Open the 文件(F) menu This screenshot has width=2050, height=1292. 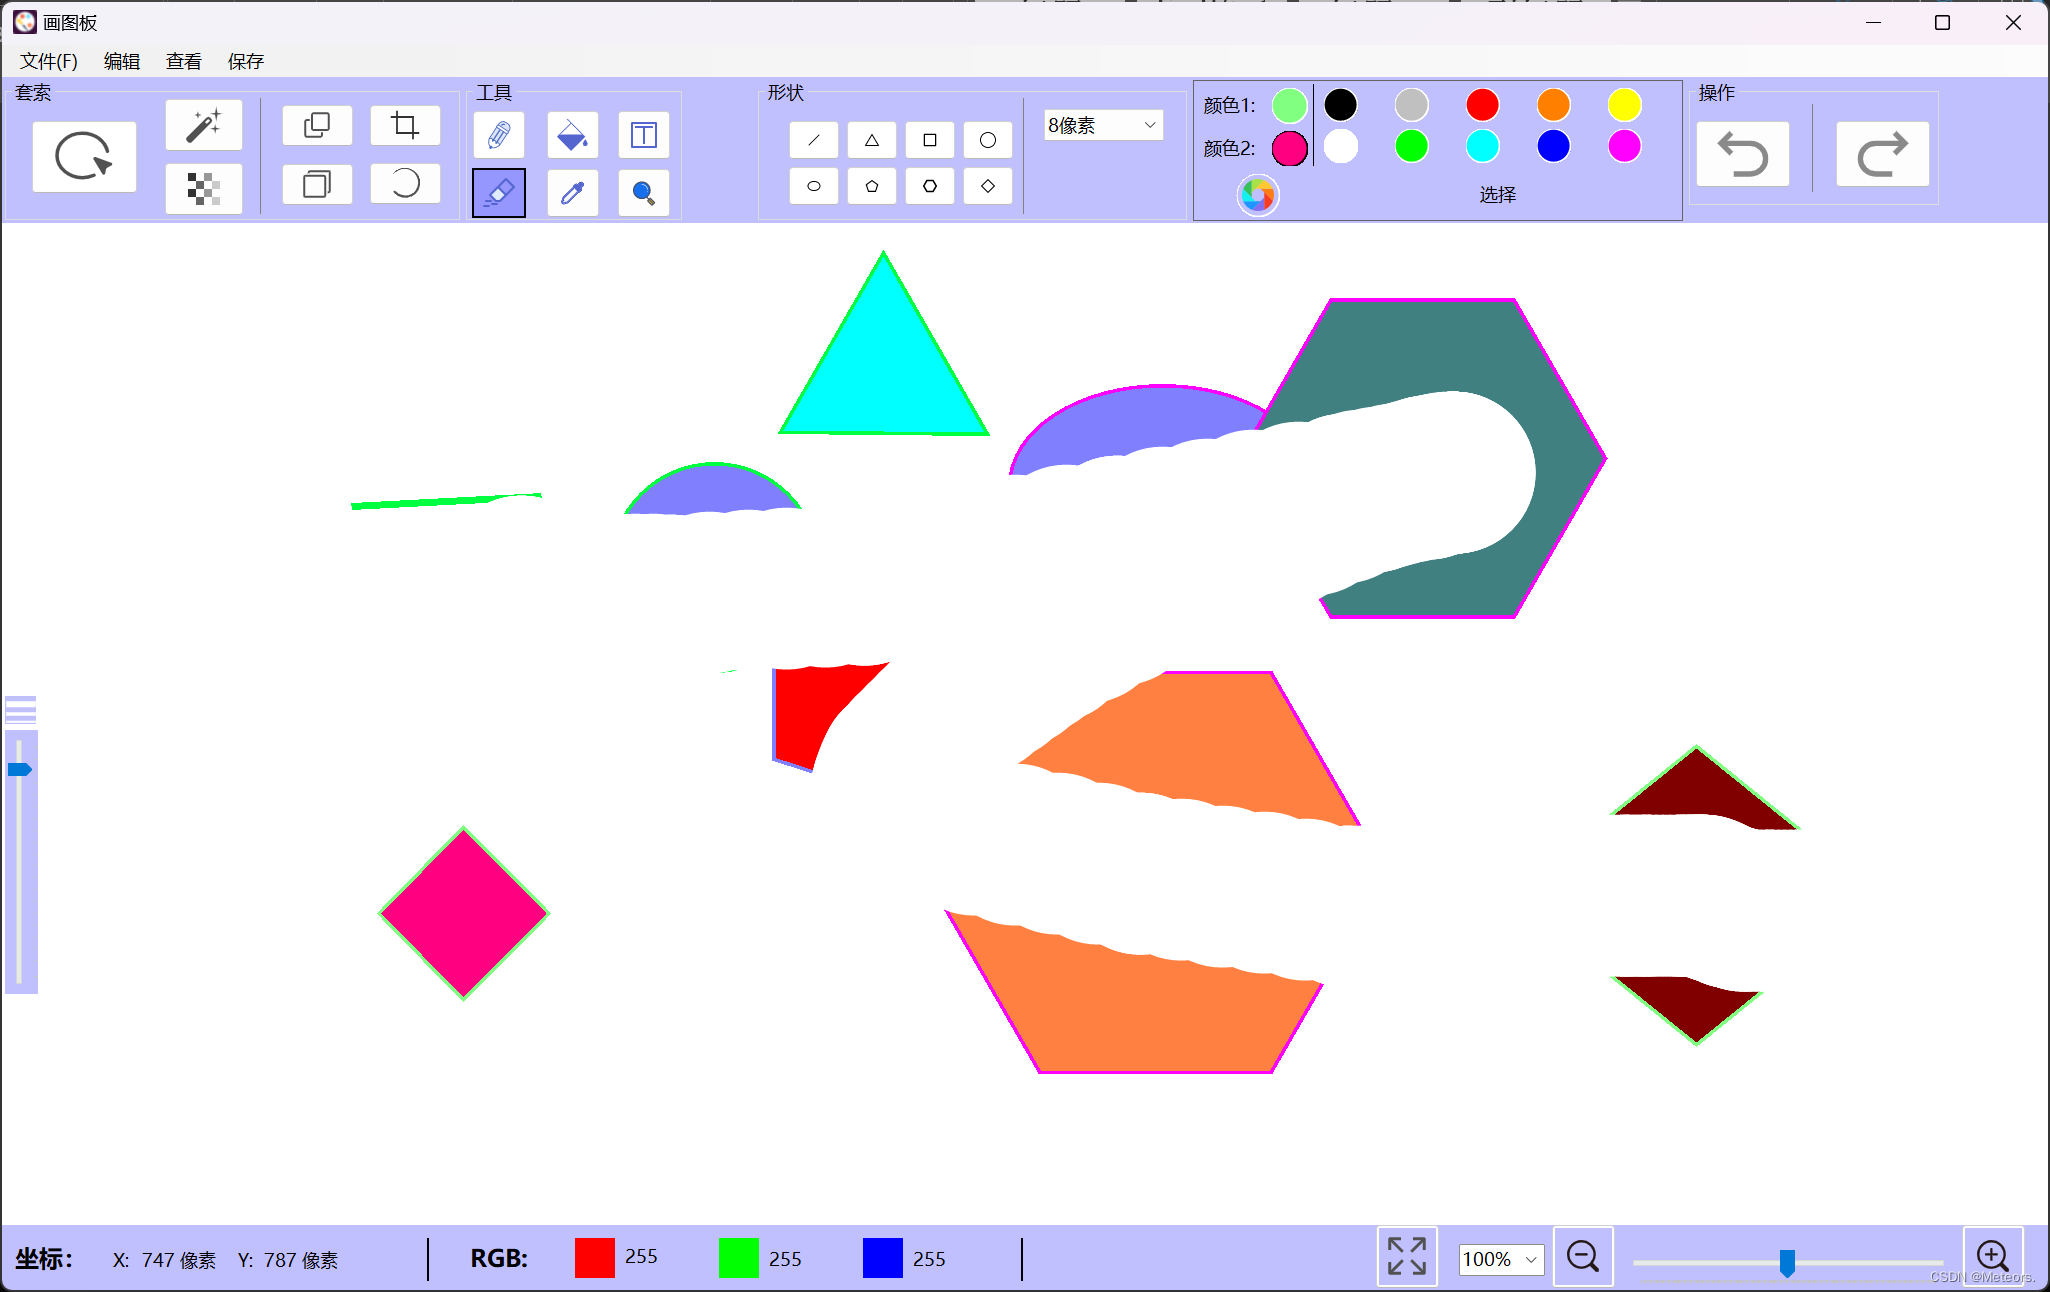48,61
